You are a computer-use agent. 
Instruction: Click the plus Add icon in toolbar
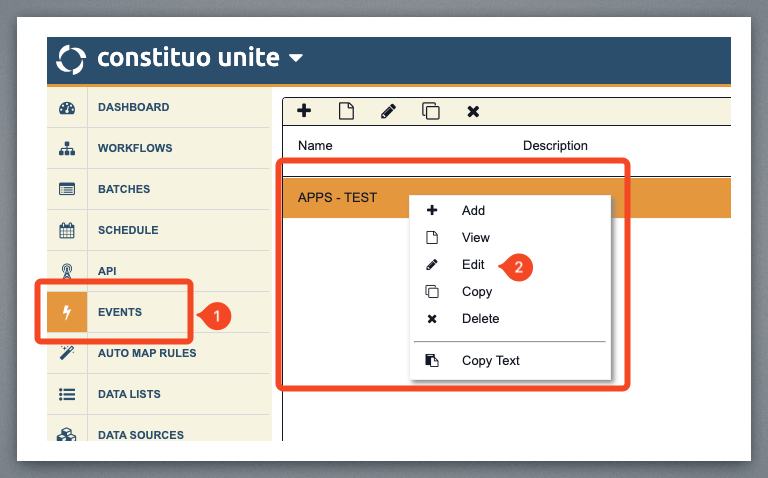point(304,111)
